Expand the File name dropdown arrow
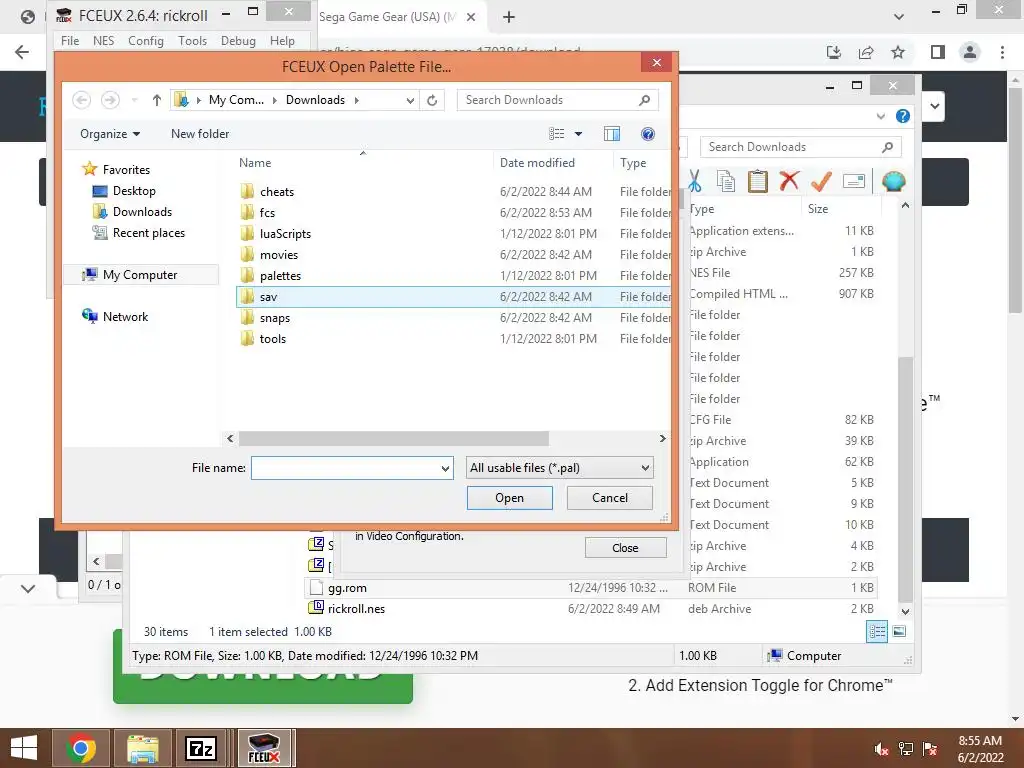This screenshot has width=1024, height=768. pos(445,468)
